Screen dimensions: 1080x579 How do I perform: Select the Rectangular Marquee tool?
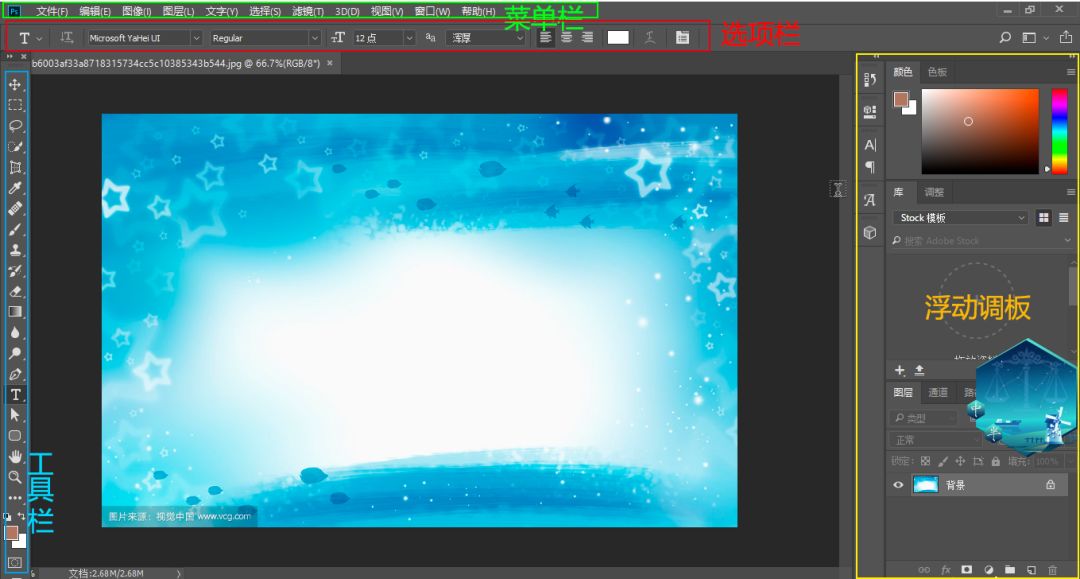tap(15, 105)
